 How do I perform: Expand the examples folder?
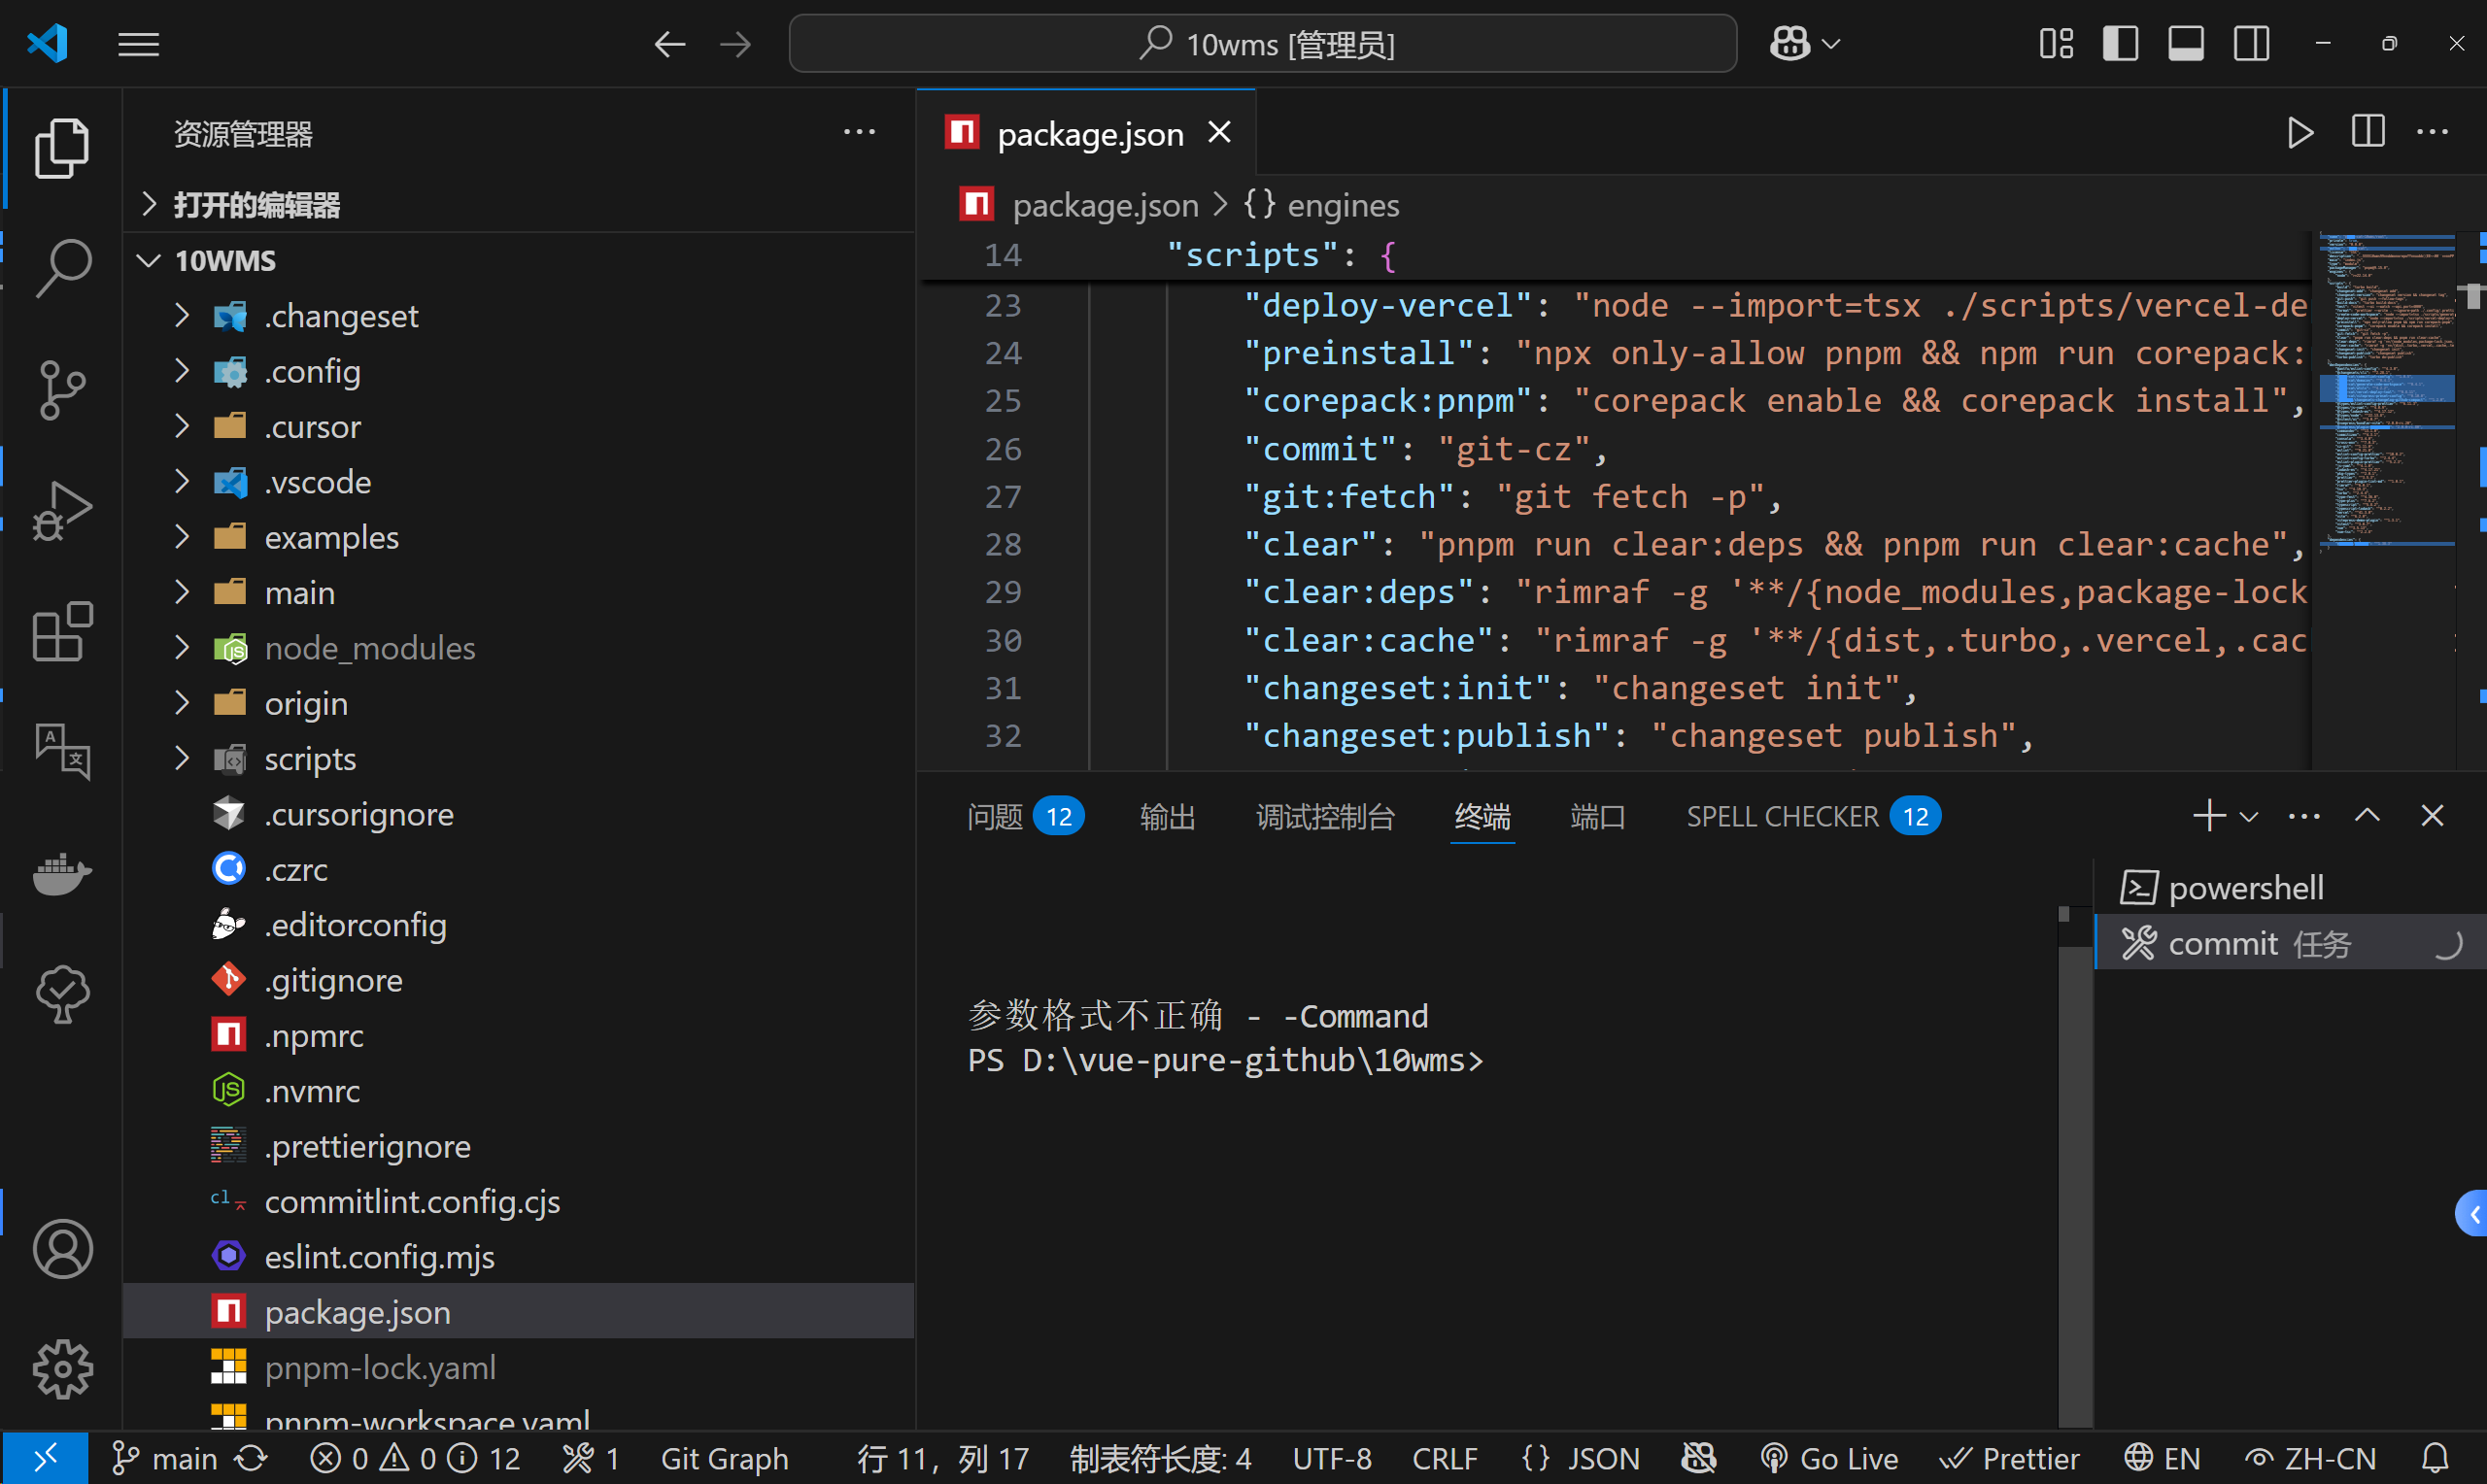[519, 537]
